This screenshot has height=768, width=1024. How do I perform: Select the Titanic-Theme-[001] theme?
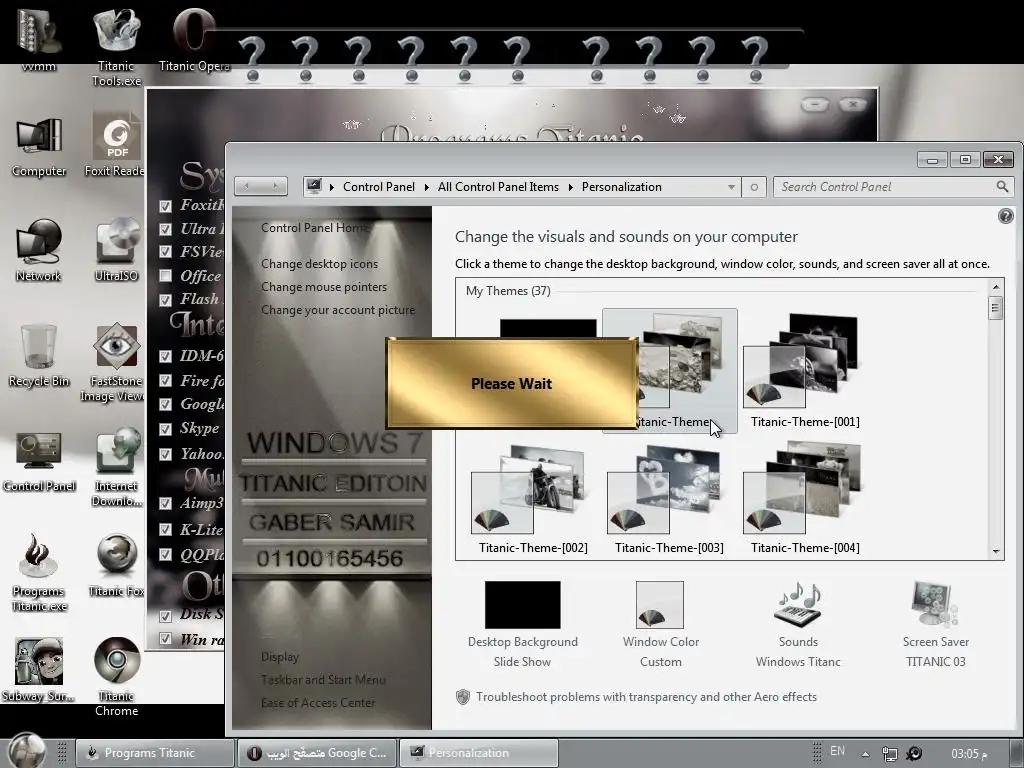(x=805, y=370)
